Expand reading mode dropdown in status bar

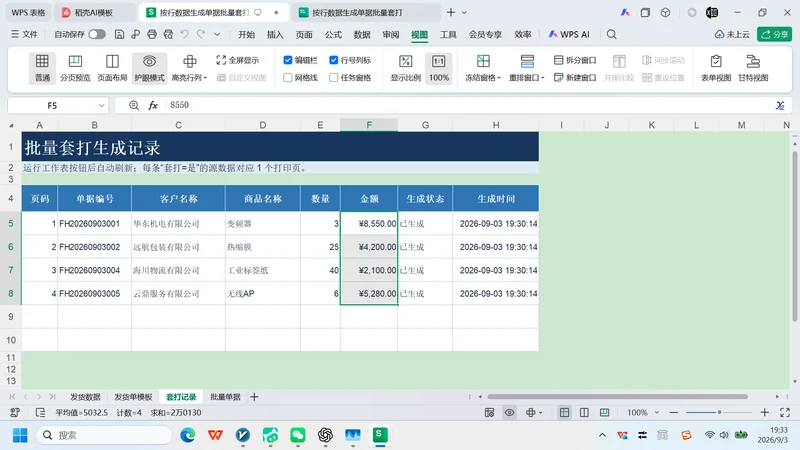(540, 412)
